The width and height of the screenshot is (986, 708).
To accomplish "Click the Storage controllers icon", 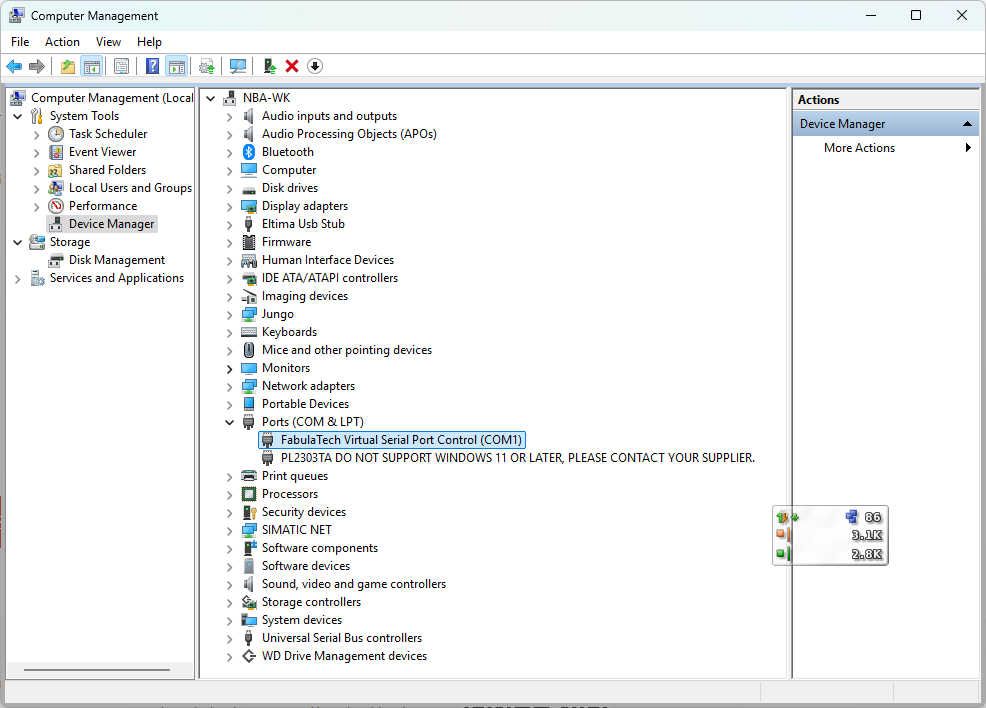I will tap(249, 602).
